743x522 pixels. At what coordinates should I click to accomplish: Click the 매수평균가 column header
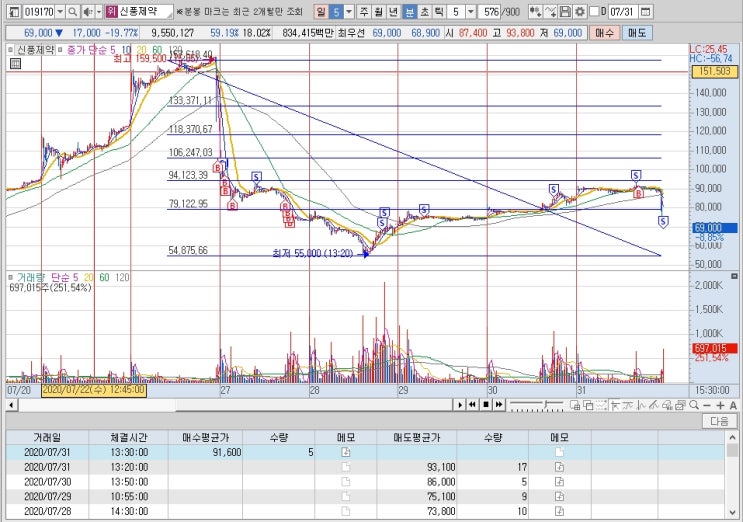[205, 438]
